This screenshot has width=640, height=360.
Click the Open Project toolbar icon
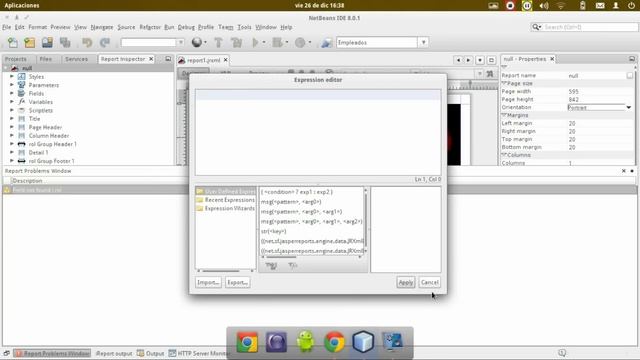pyautogui.click(x=47, y=42)
